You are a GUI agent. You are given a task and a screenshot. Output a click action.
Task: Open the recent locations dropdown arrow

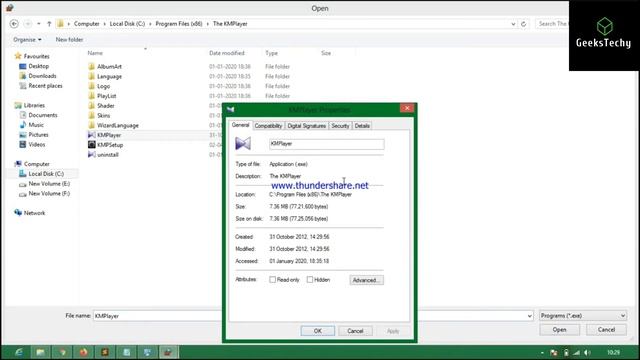[x=39, y=24]
